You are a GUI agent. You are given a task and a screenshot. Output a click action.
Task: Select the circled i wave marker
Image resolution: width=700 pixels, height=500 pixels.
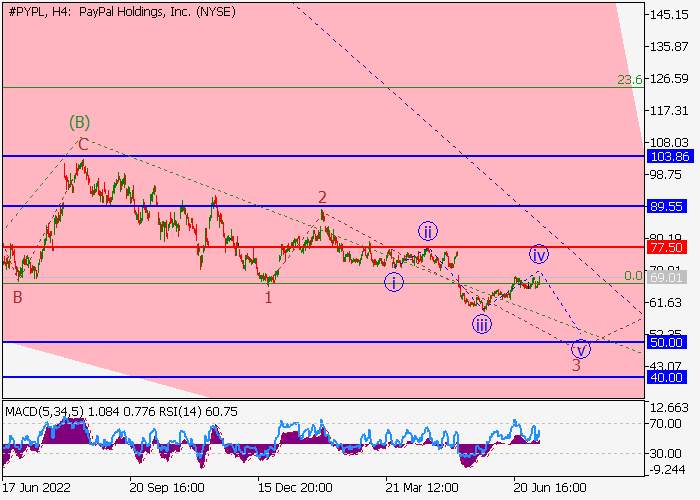(x=394, y=282)
